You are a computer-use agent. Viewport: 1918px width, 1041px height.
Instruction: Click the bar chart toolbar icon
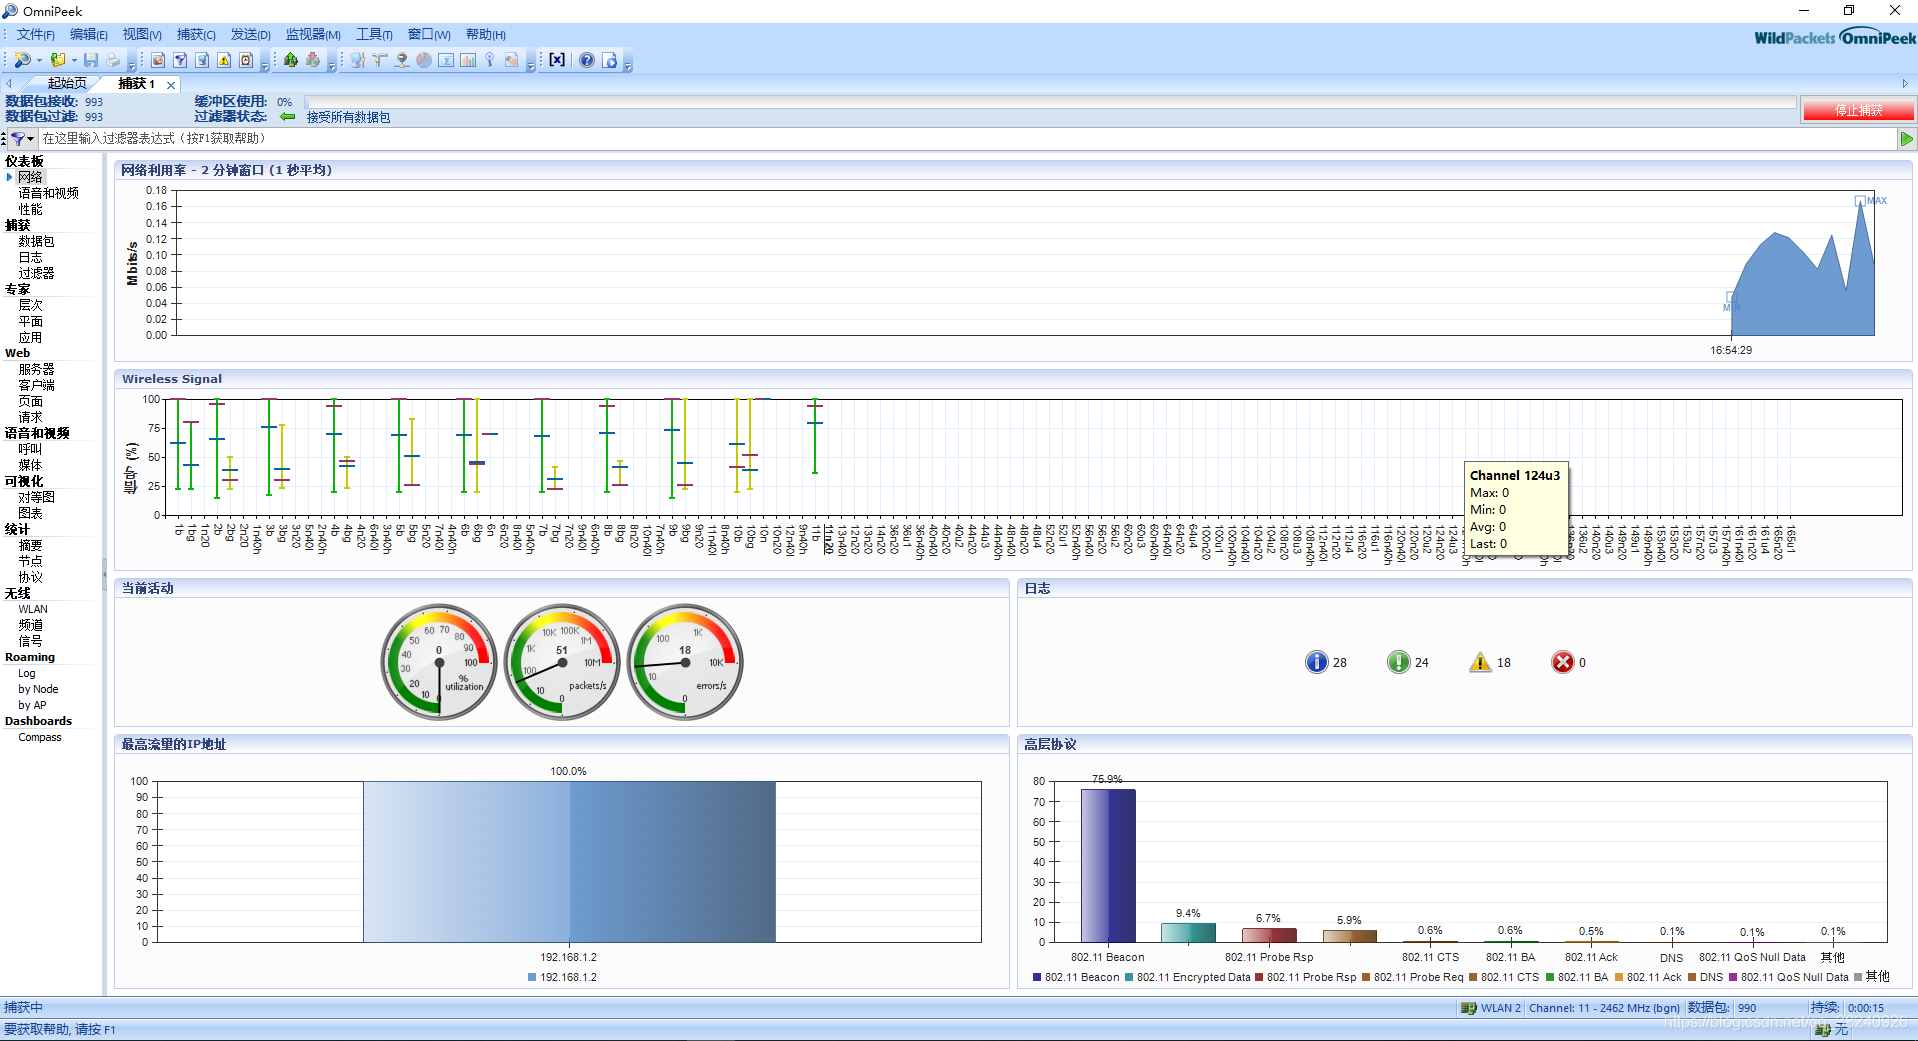pyautogui.click(x=468, y=60)
